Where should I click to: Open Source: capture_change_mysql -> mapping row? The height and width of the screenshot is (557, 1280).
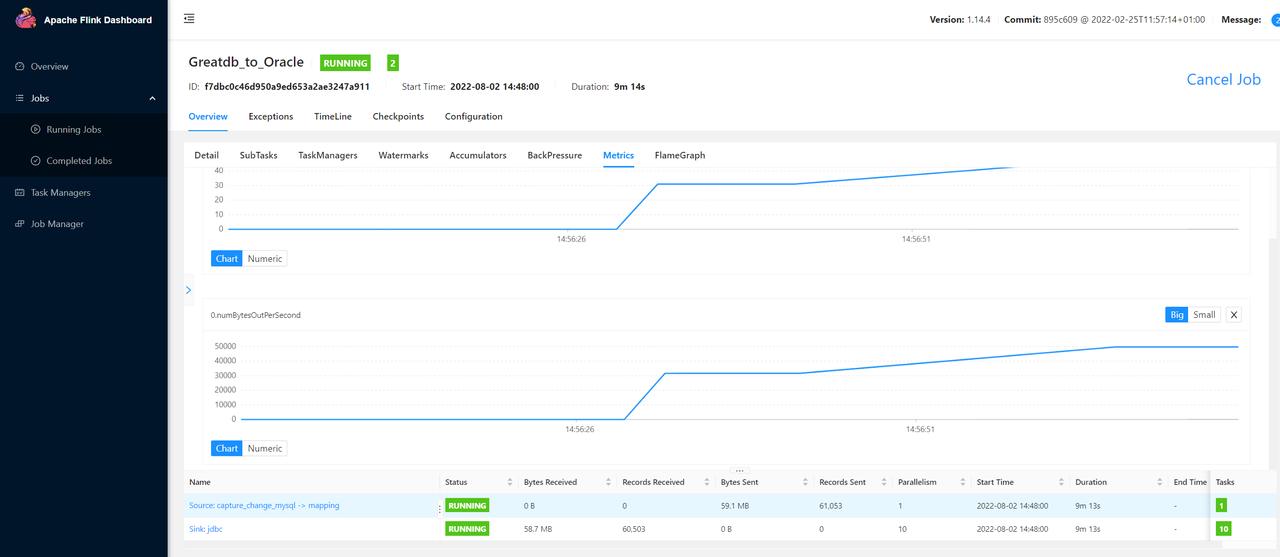coord(264,505)
